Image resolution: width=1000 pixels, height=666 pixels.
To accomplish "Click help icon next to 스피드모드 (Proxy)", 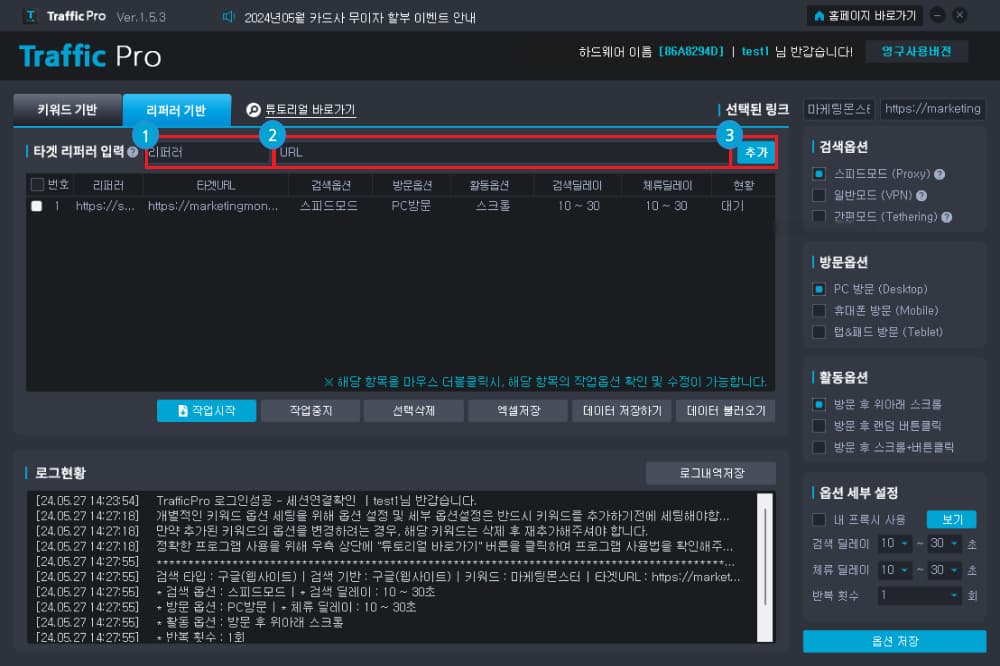I will pyautogui.click(x=939, y=174).
